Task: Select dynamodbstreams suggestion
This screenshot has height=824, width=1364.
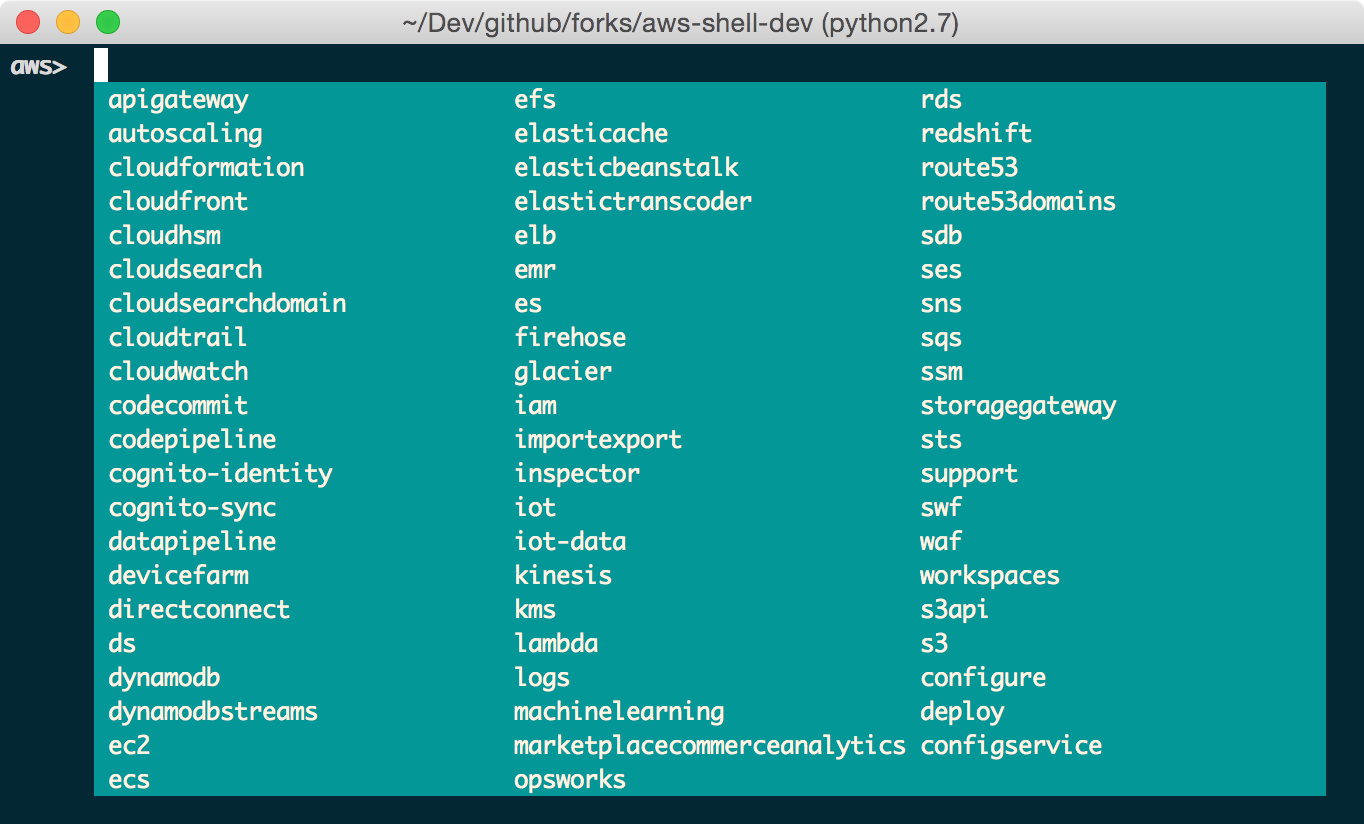Action: click(x=213, y=712)
